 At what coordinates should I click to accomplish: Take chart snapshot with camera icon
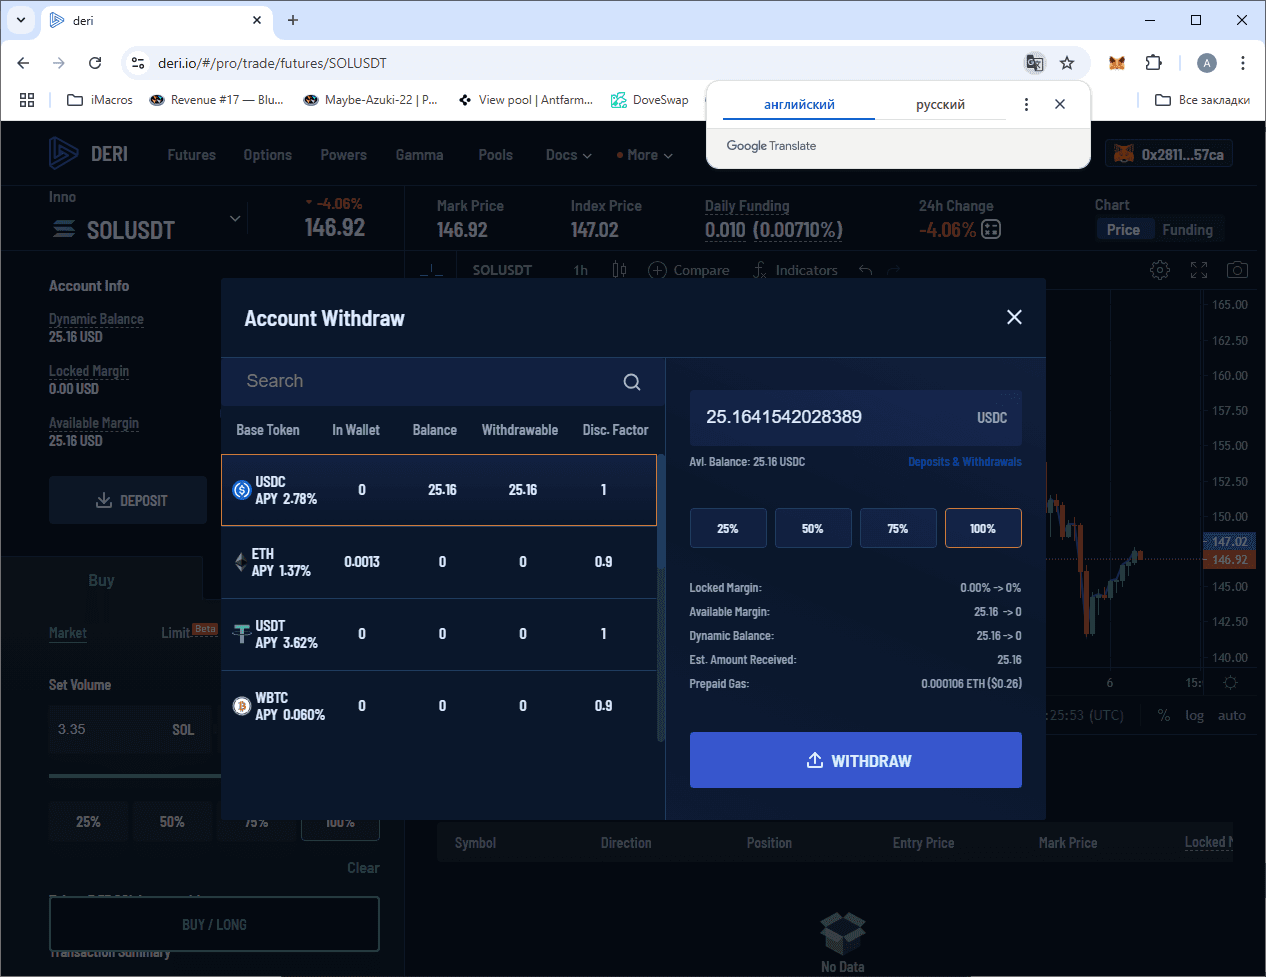(x=1237, y=270)
